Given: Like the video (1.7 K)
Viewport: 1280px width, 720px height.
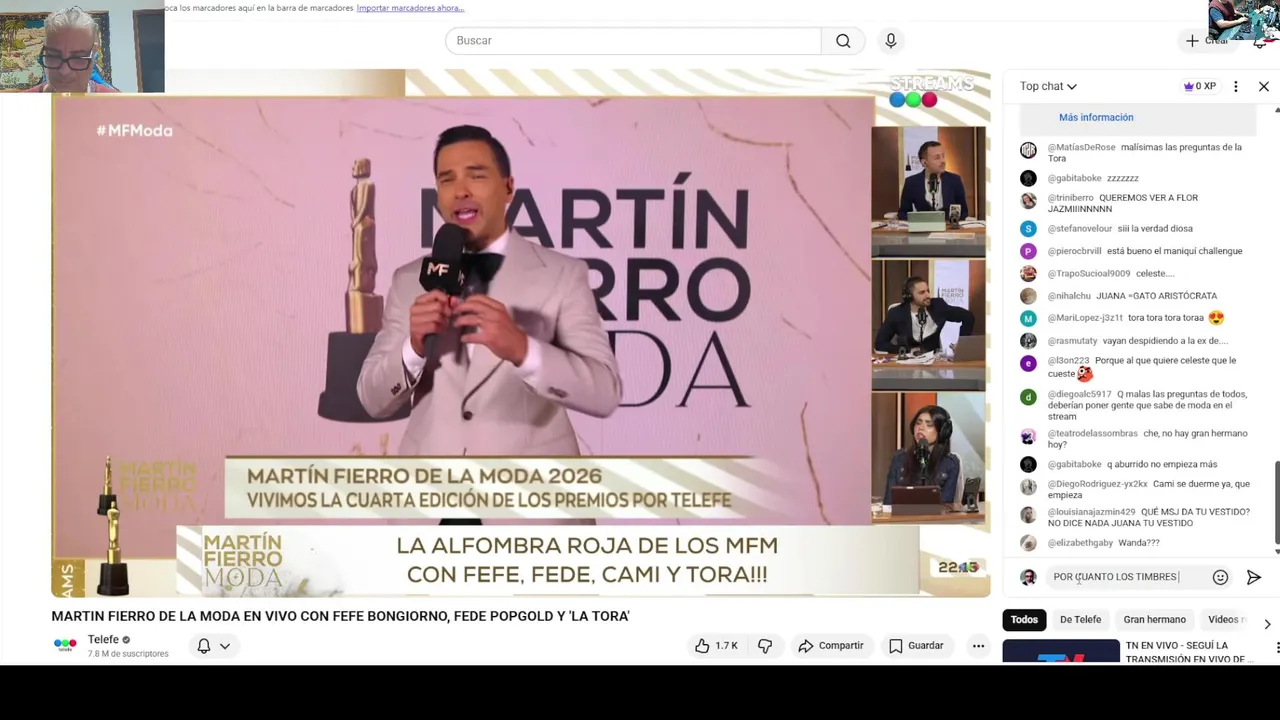Looking at the screenshot, I should [x=716, y=646].
